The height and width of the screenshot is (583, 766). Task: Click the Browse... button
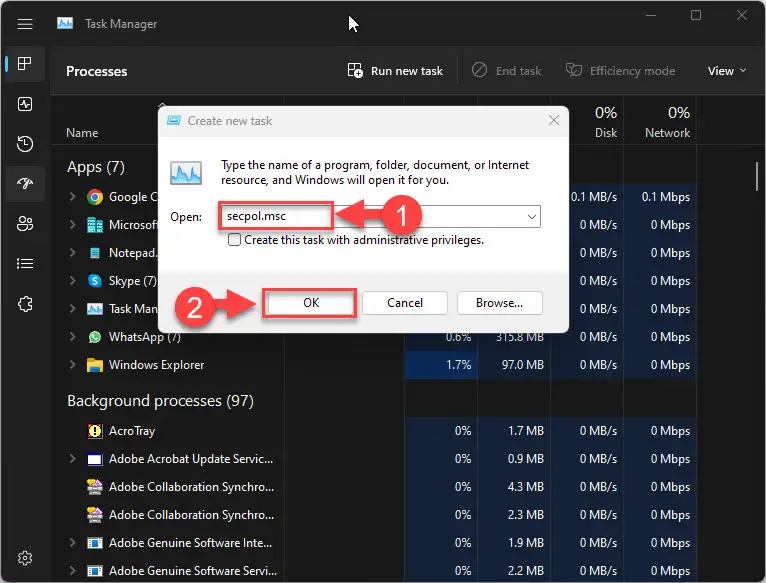point(499,303)
